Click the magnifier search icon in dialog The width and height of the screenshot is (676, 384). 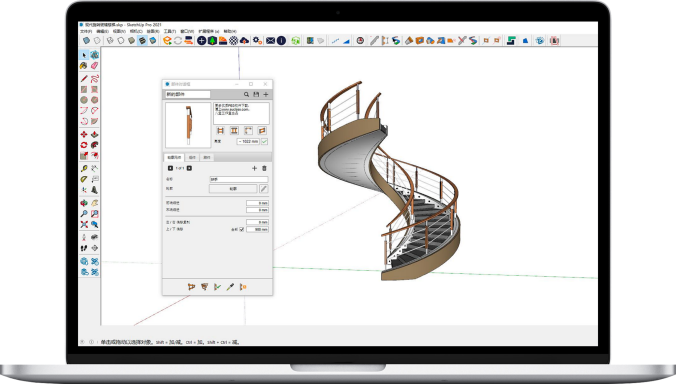click(x=246, y=94)
